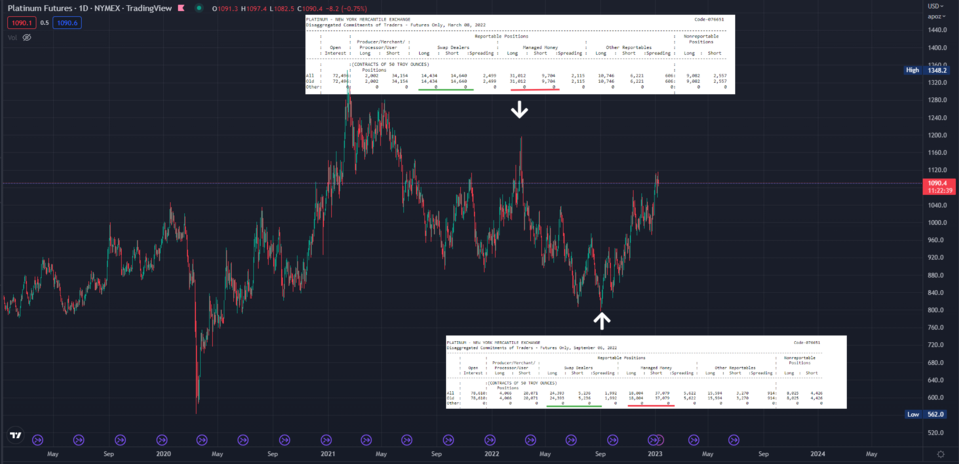Open the apoz unit dropdown on price scale
This screenshot has height=464, width=959.
(935, 17)
